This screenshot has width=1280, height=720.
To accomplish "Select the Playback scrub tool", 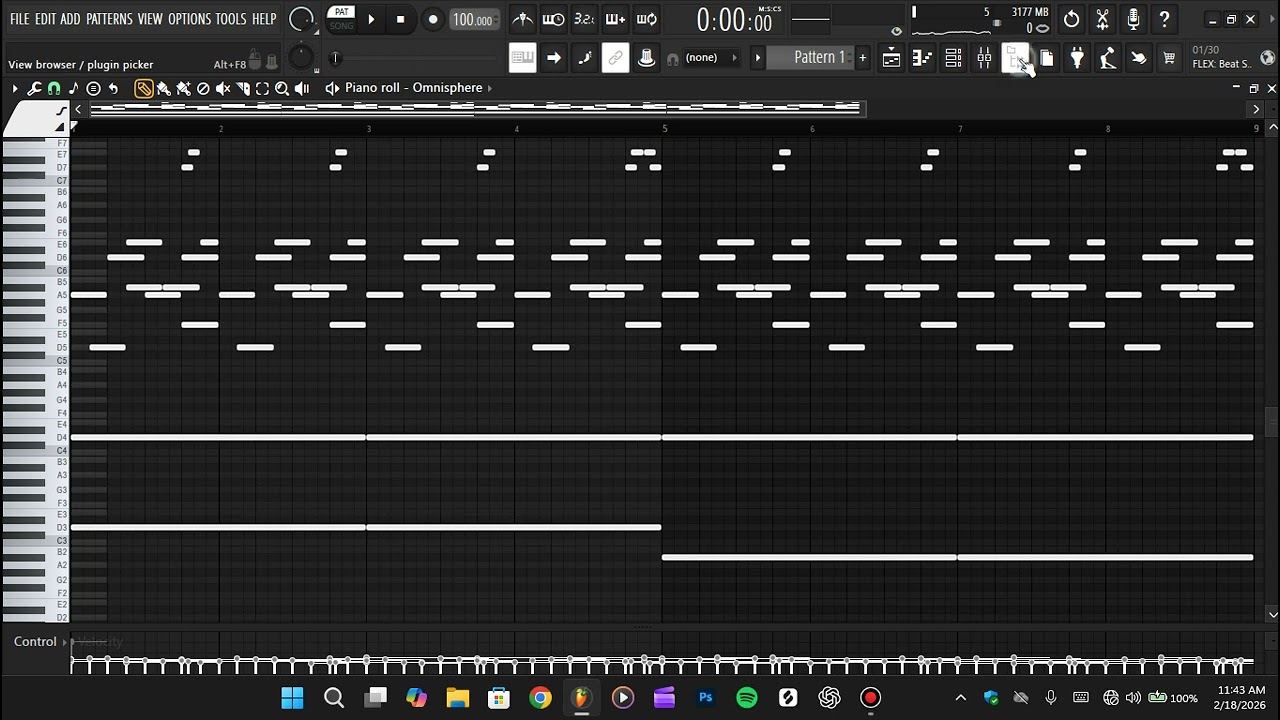I will tap(302, 88).
